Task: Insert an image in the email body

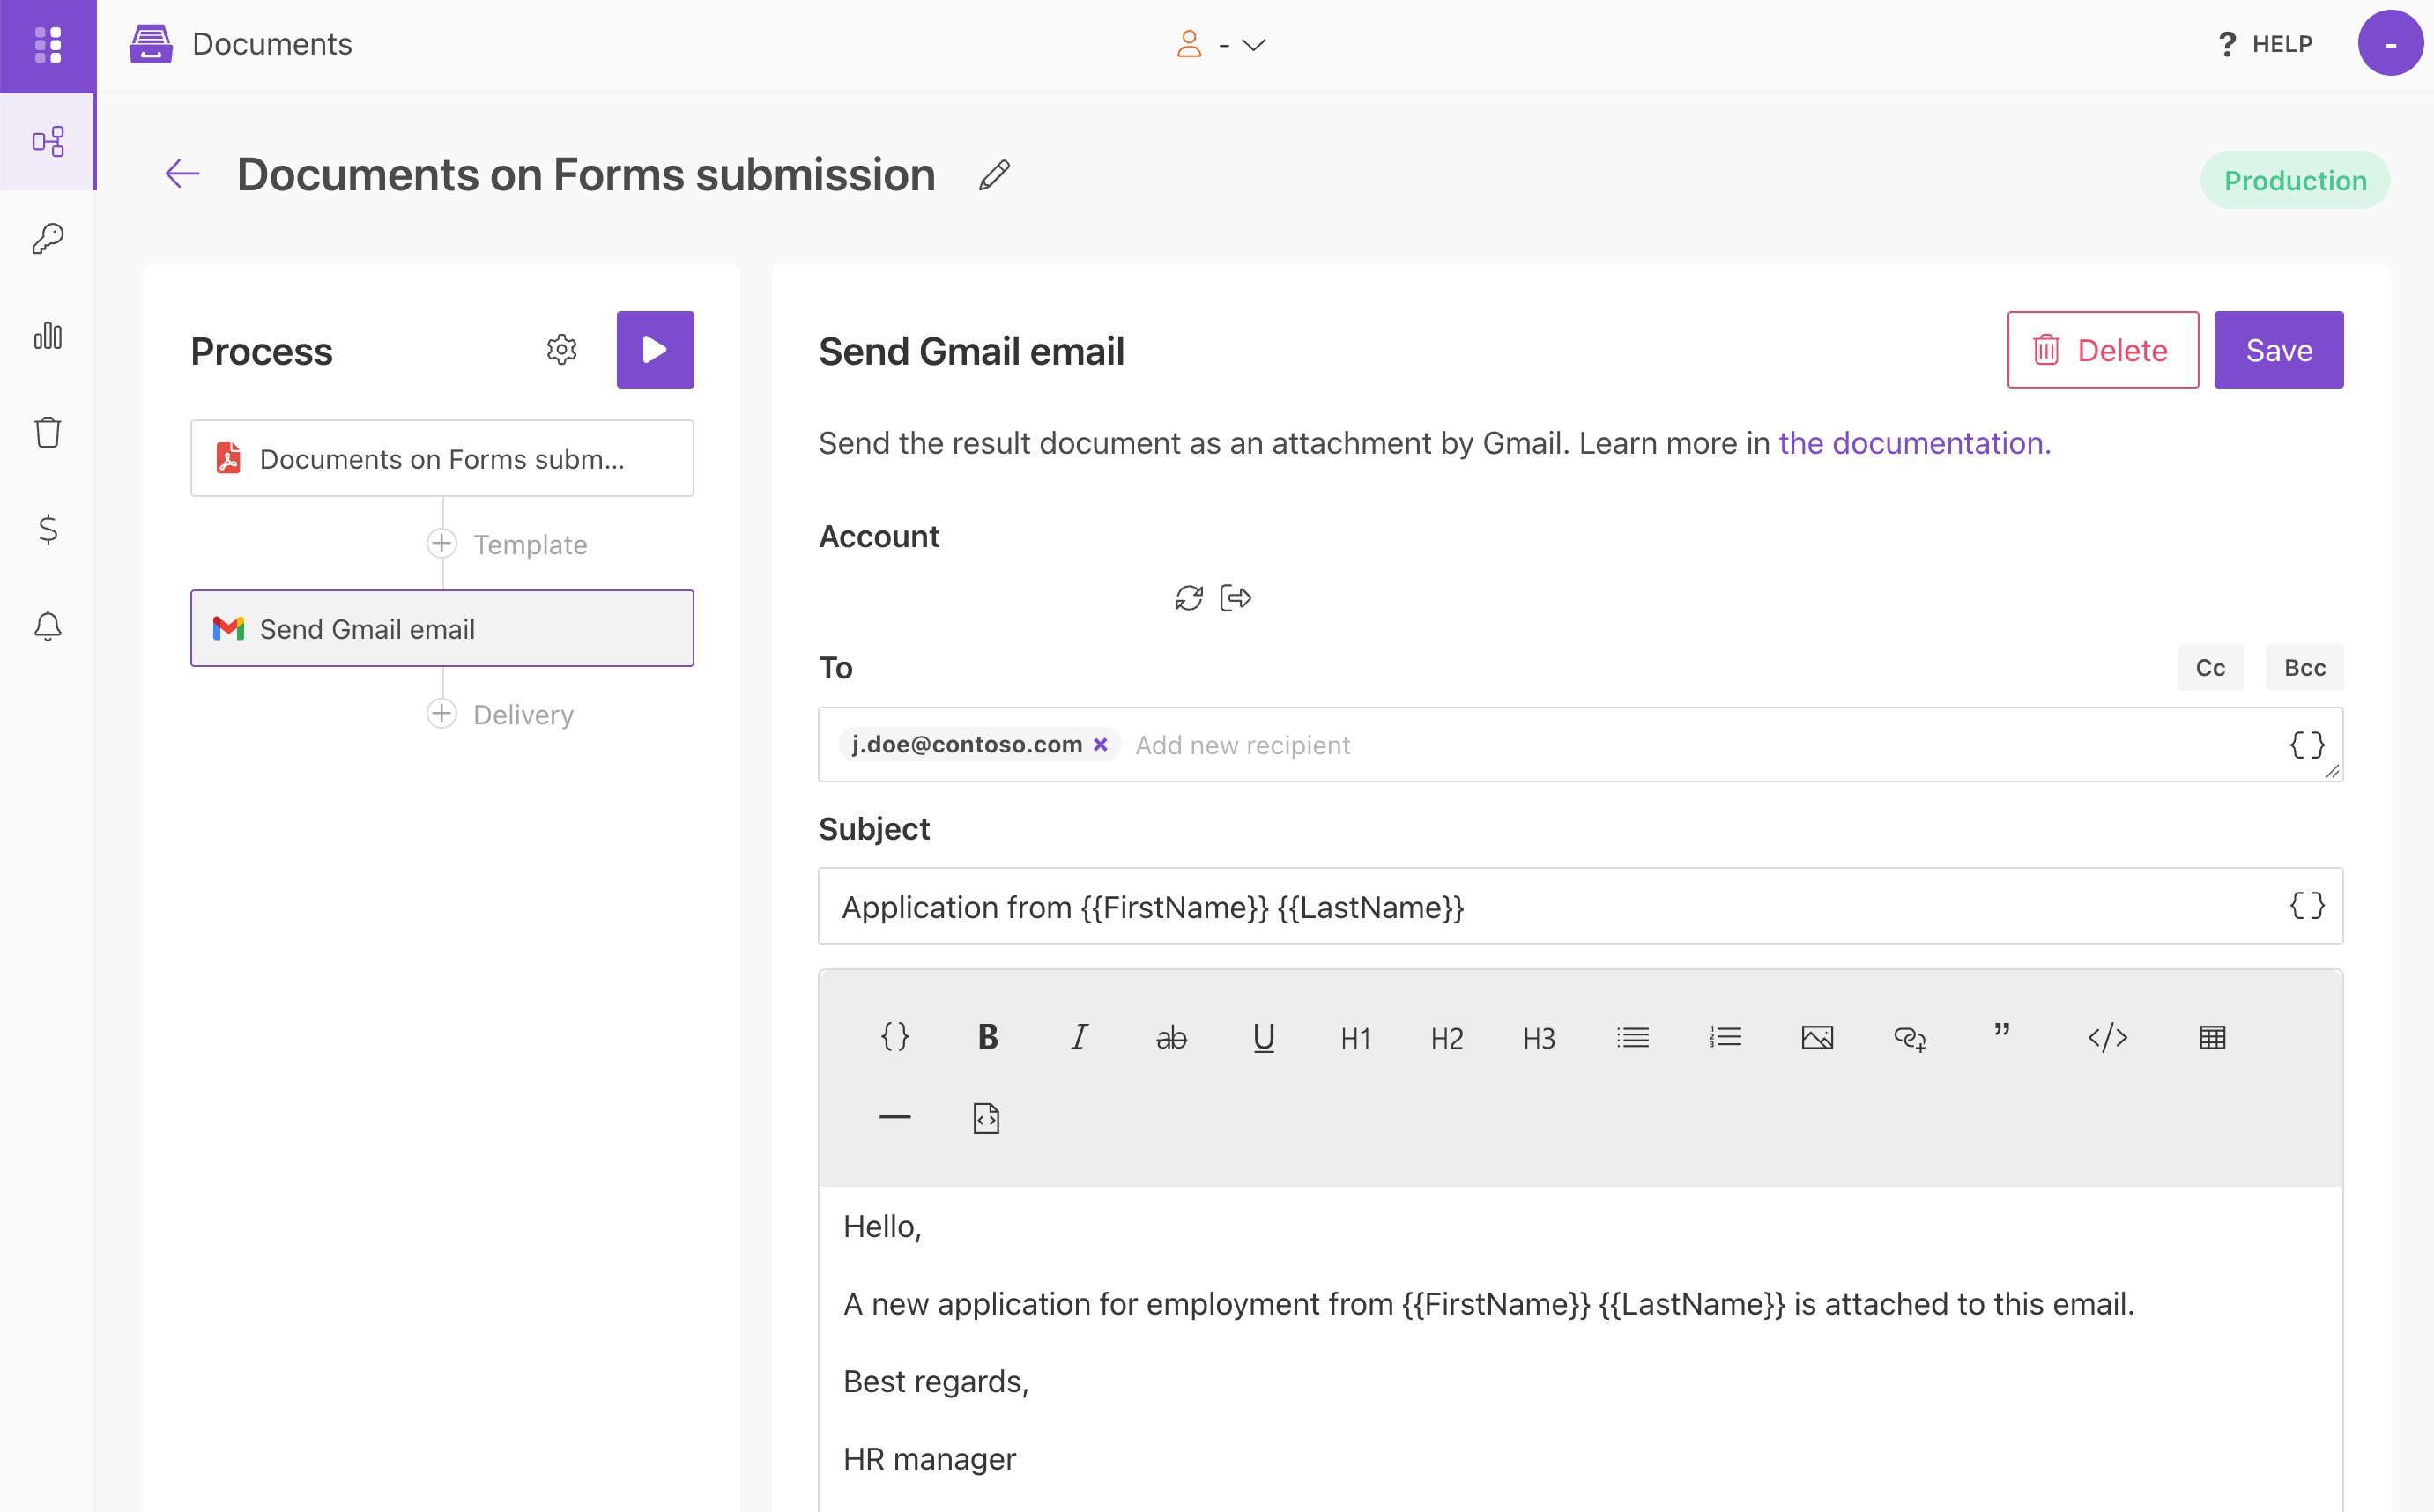Action: [x=1817, y=1037]
